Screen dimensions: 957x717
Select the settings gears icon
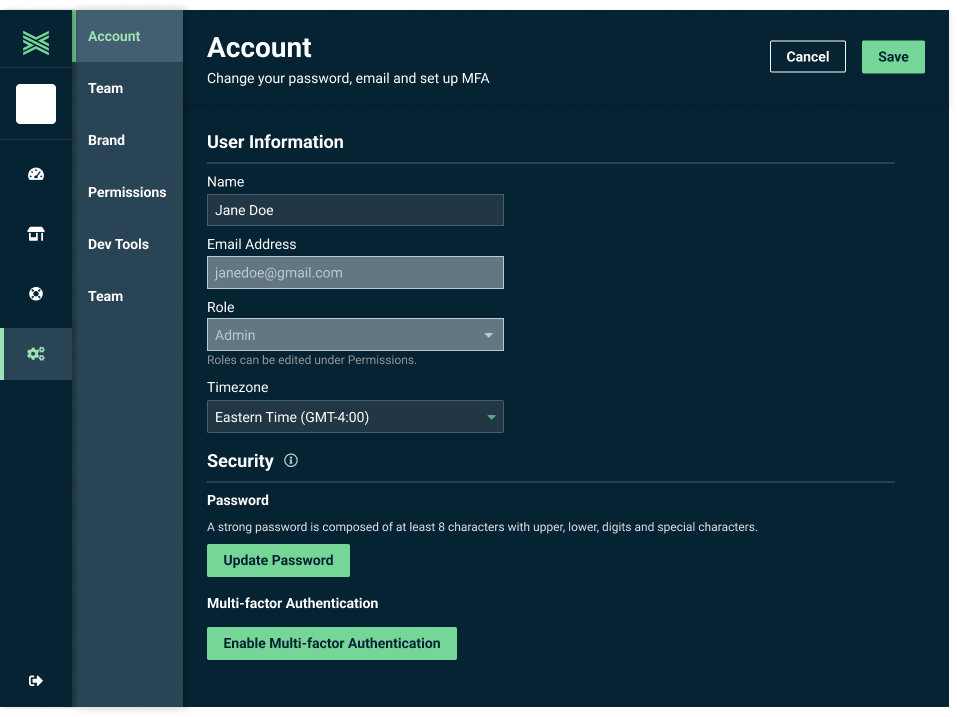point(36,354)
